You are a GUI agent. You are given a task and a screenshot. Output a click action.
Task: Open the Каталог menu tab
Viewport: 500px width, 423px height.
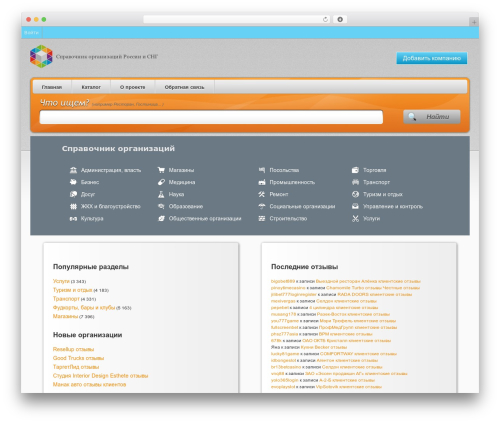click(x=91, y=87)
